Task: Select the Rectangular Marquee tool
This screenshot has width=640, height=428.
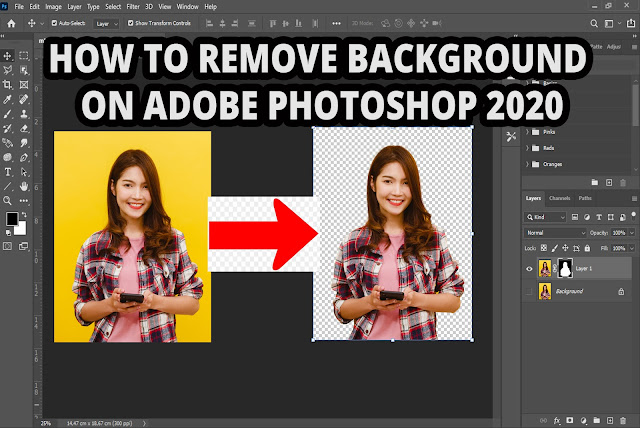Action: coord(24,55)
